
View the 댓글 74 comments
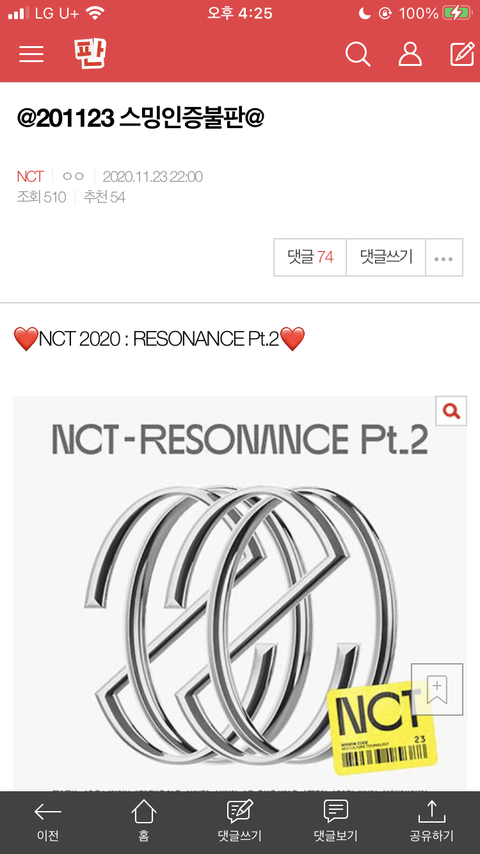tap(310, 257)
